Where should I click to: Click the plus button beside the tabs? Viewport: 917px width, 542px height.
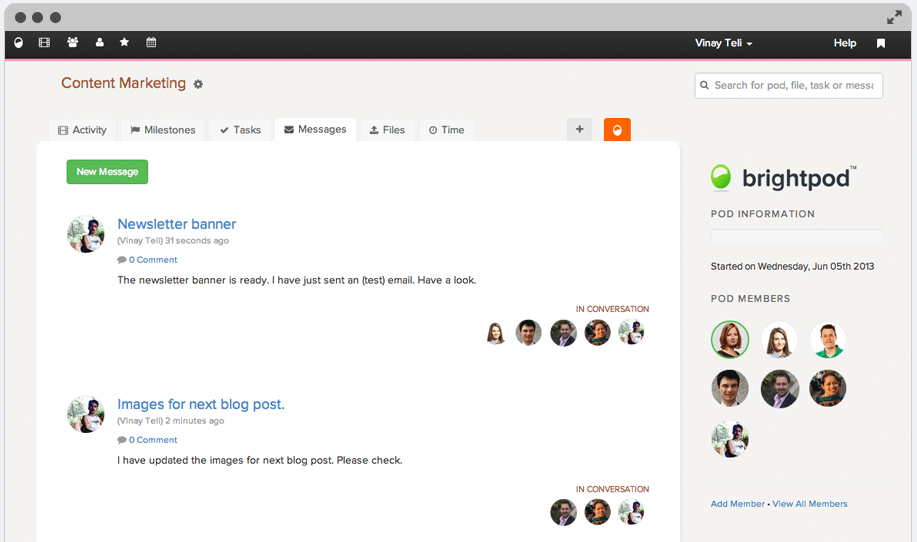[x=579, y=129]
